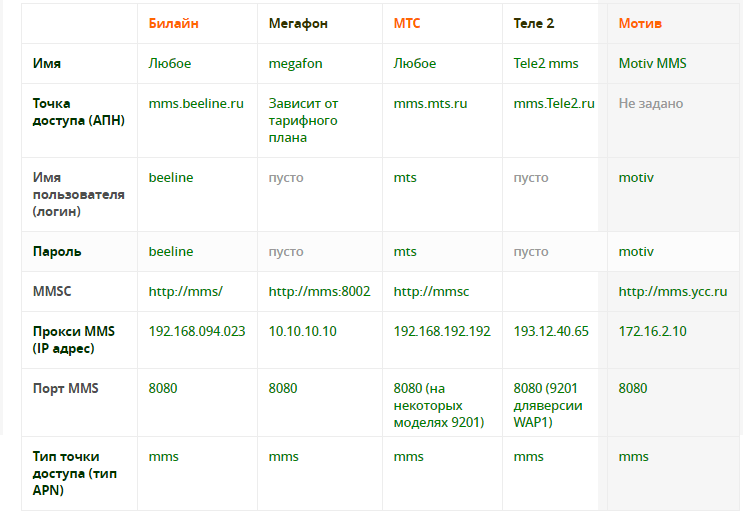
Task: Click the Tele2 mms name cell
Action: [546, 63]
